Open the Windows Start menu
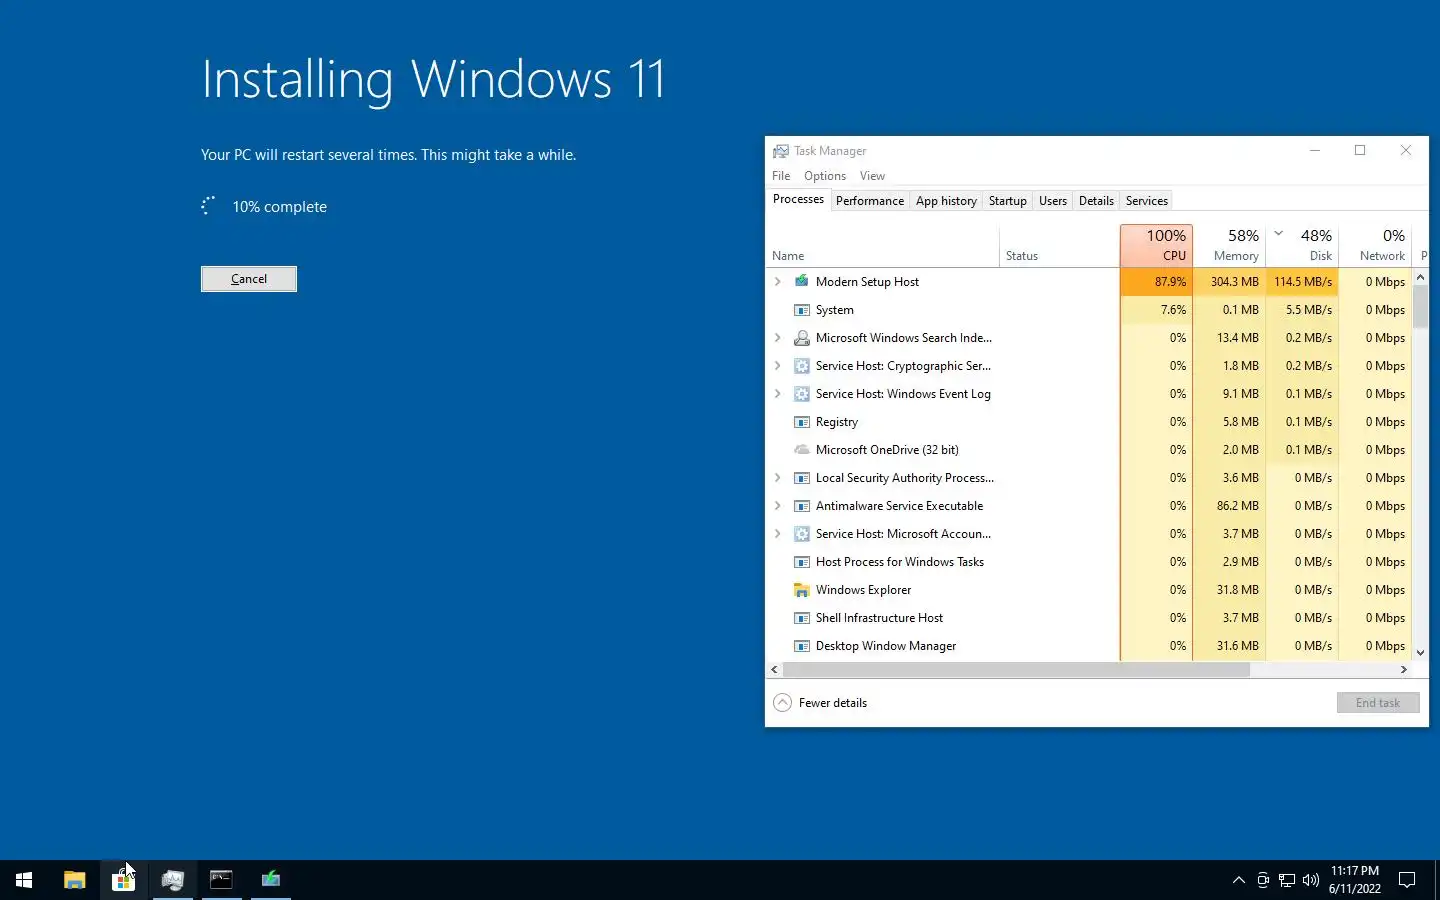The width and height of the screenshot is (1440, 900). coord(24,880)
